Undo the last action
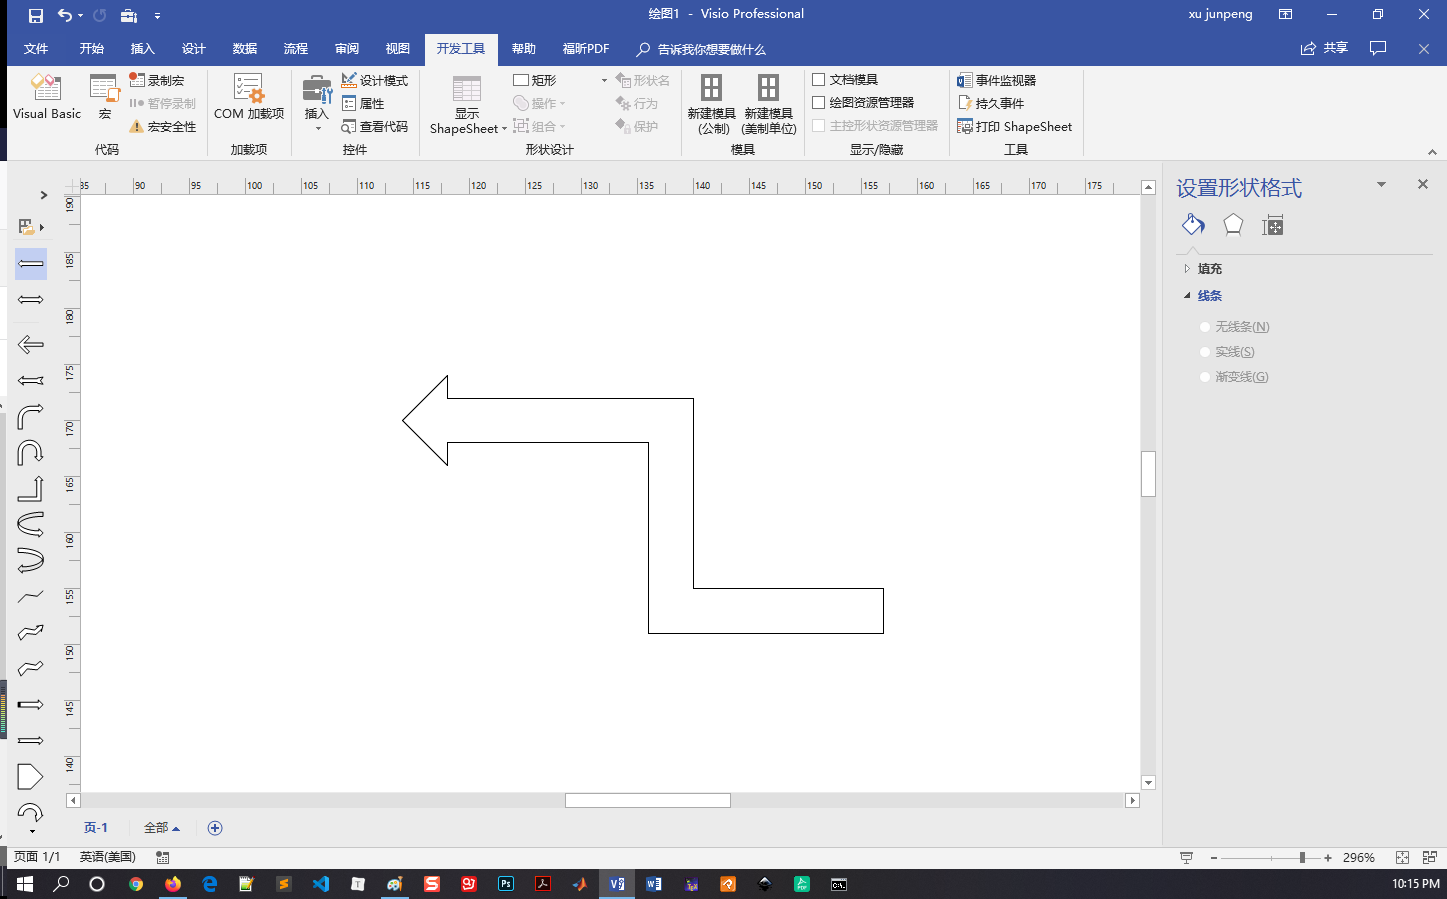 65,15
